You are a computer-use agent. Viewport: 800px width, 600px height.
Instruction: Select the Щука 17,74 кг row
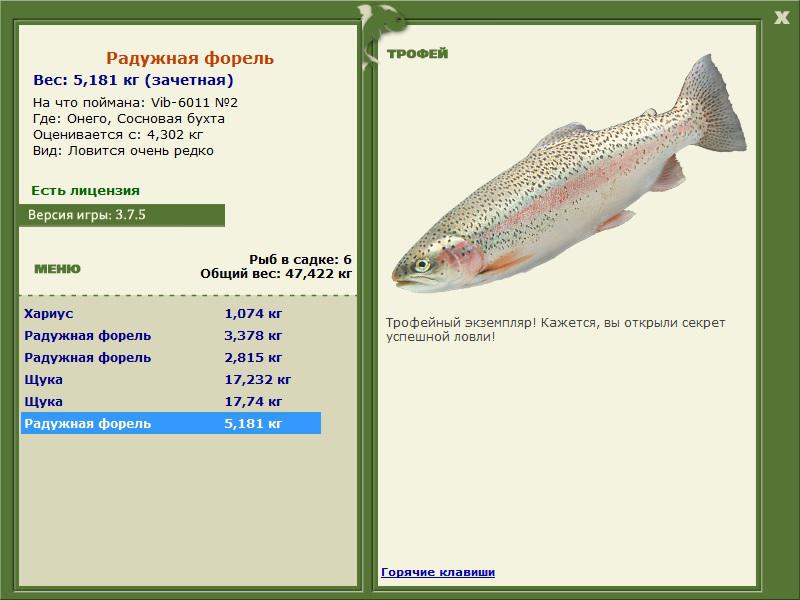pos(171,401)
